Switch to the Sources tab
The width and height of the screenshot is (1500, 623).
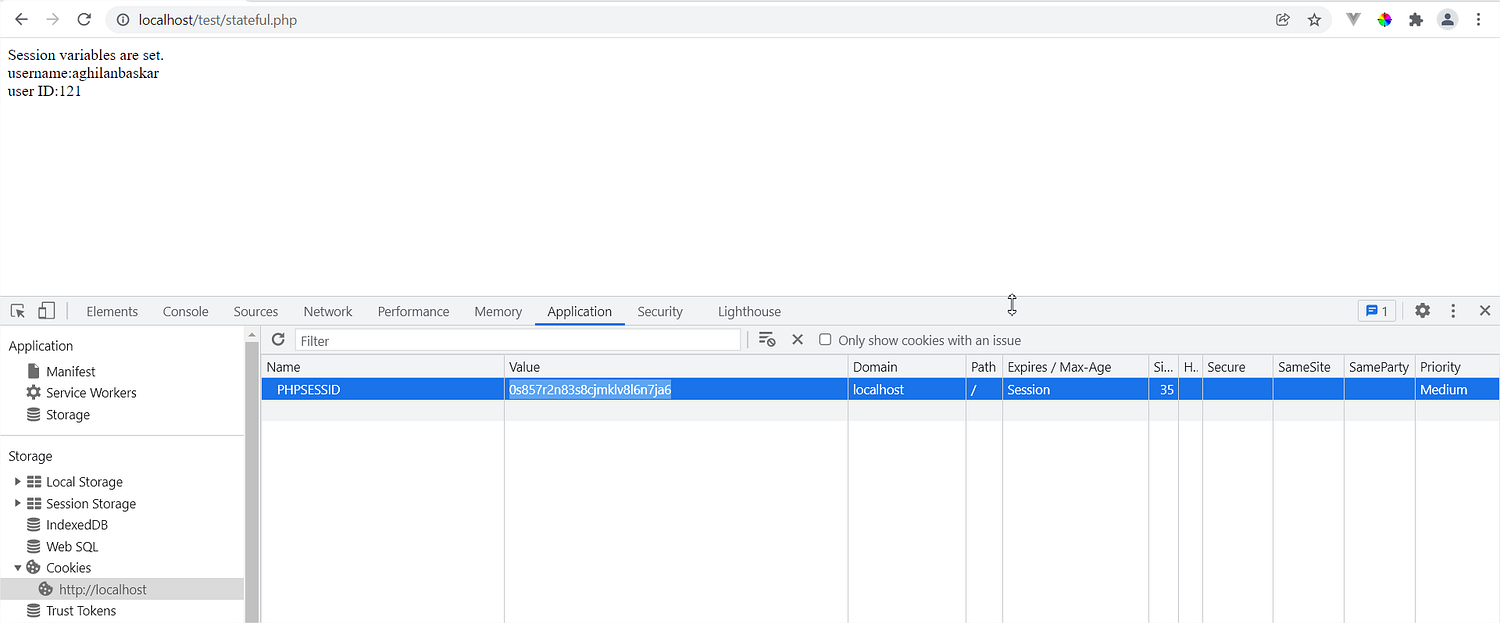click(x=256, y=311)
